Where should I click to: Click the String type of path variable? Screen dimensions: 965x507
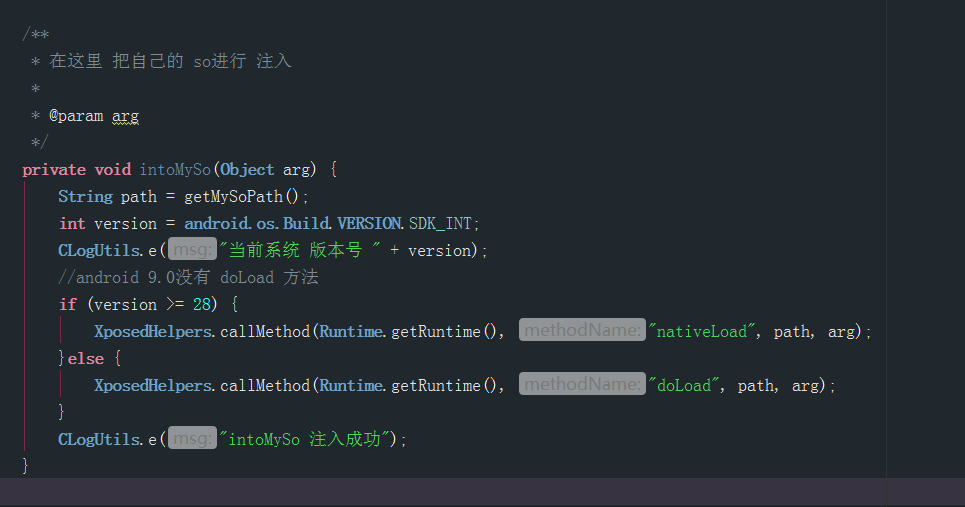[x=85, y=196]
